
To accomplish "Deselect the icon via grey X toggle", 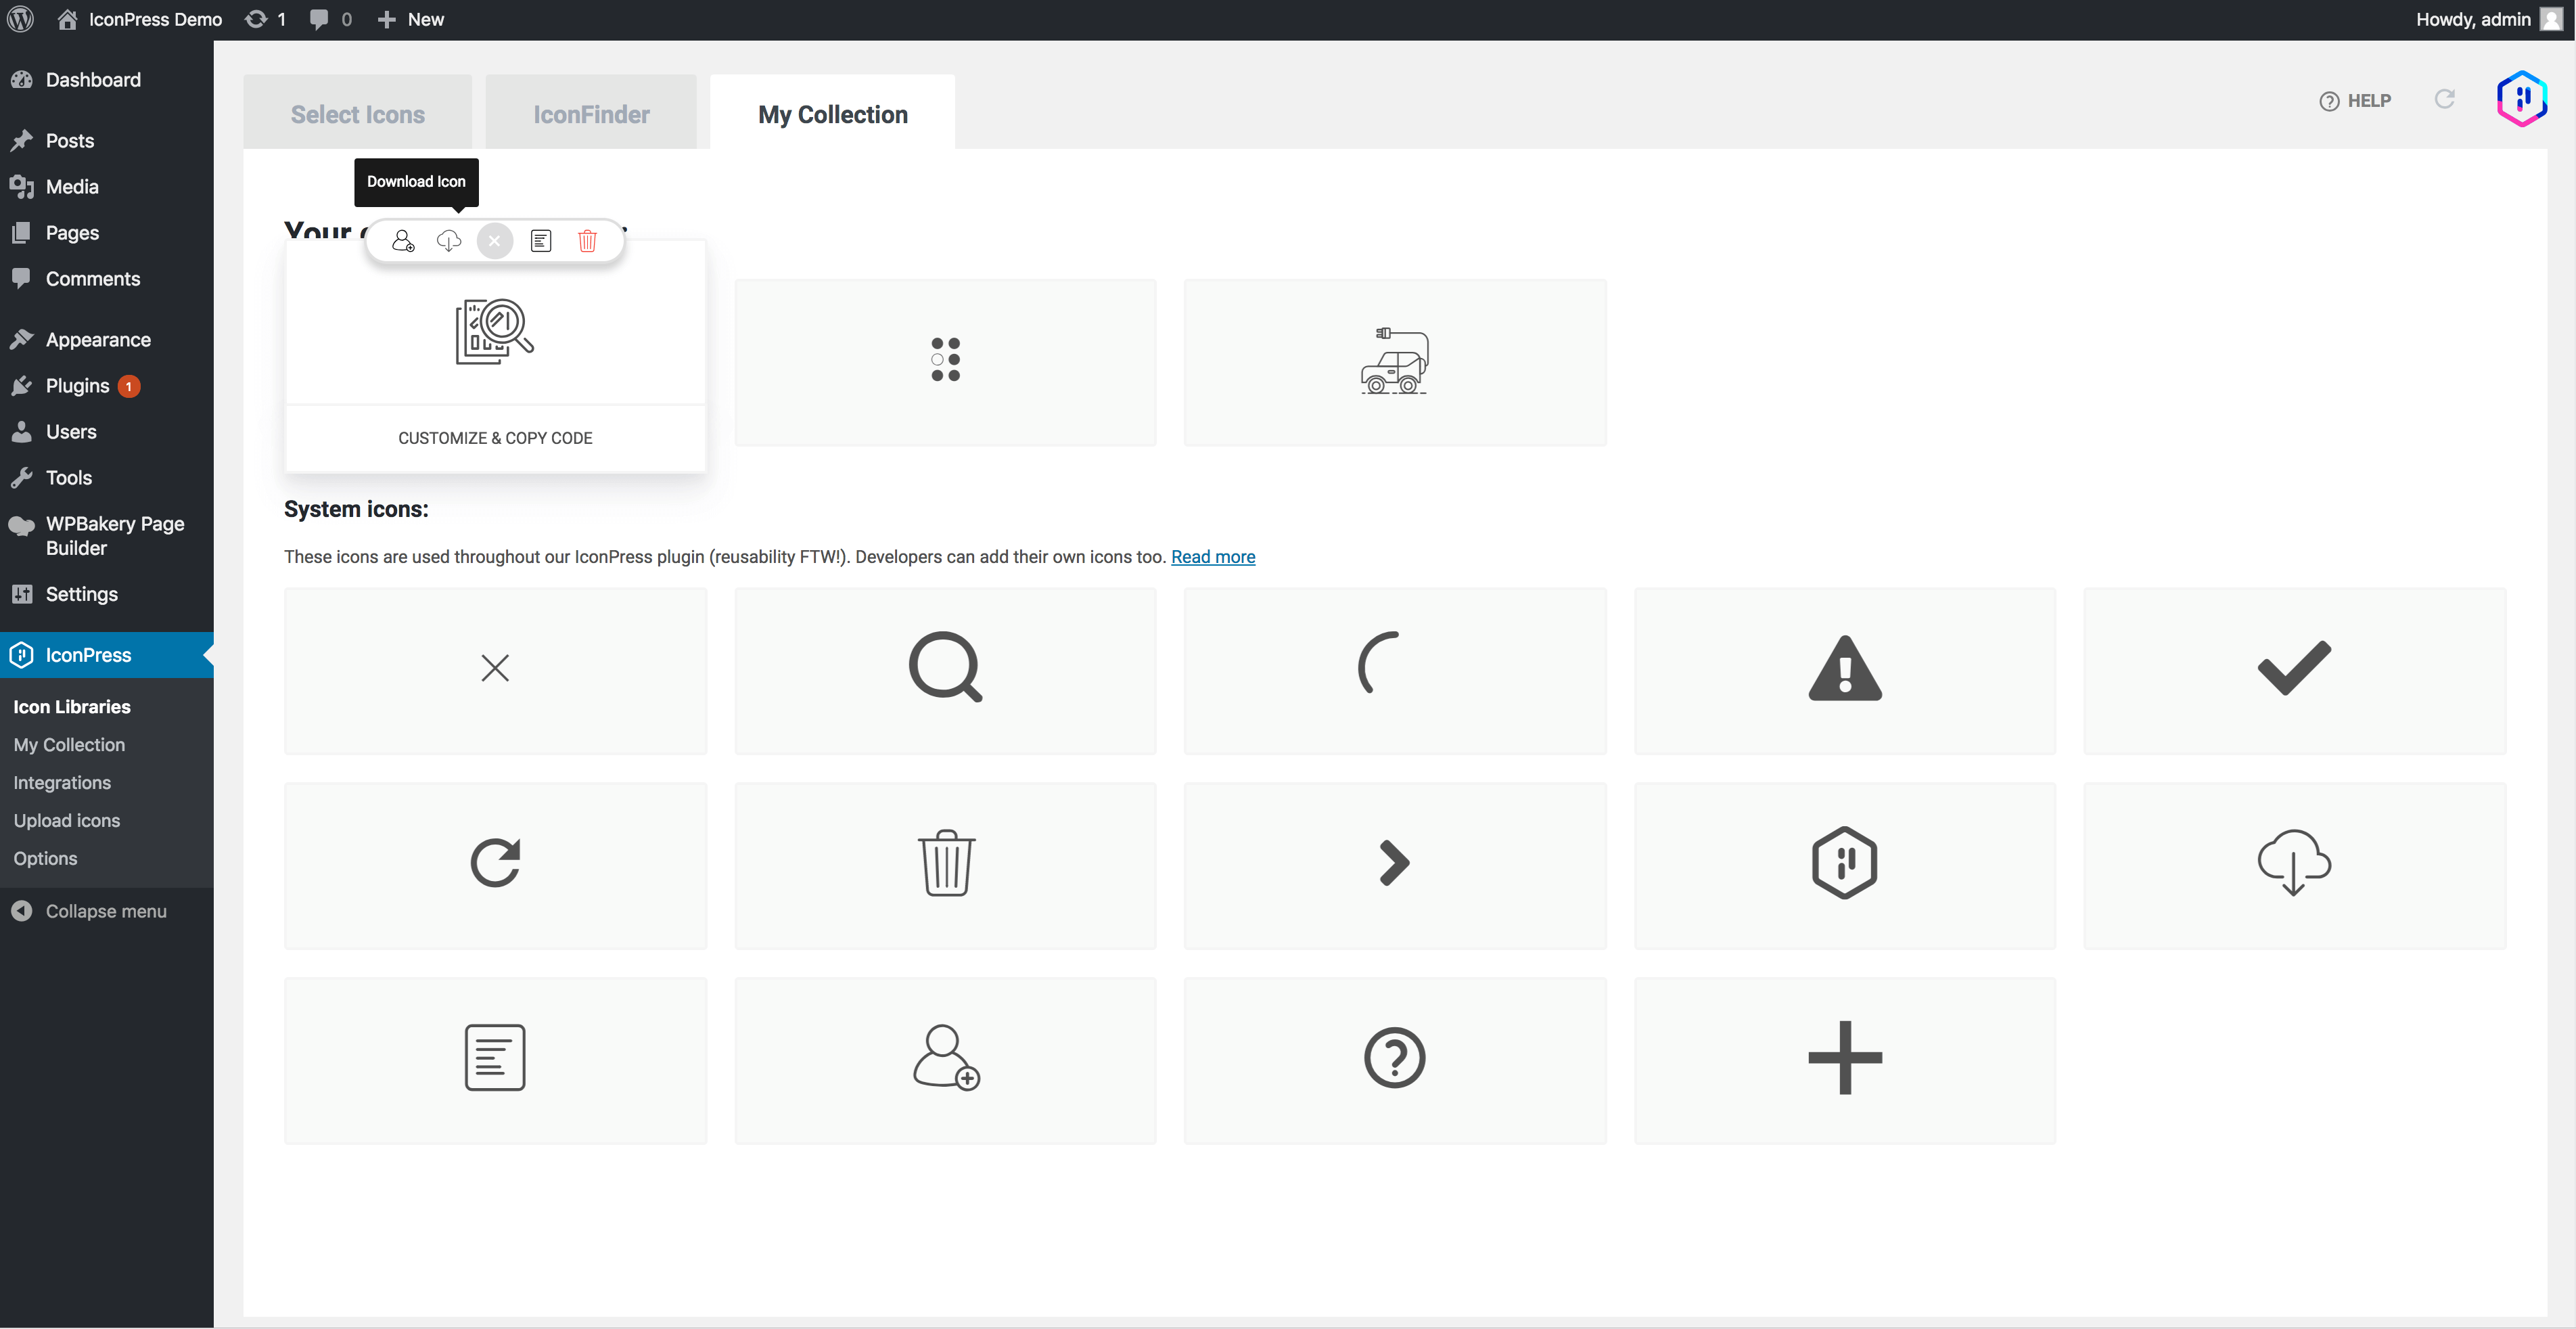I will [x=494, y=240].
